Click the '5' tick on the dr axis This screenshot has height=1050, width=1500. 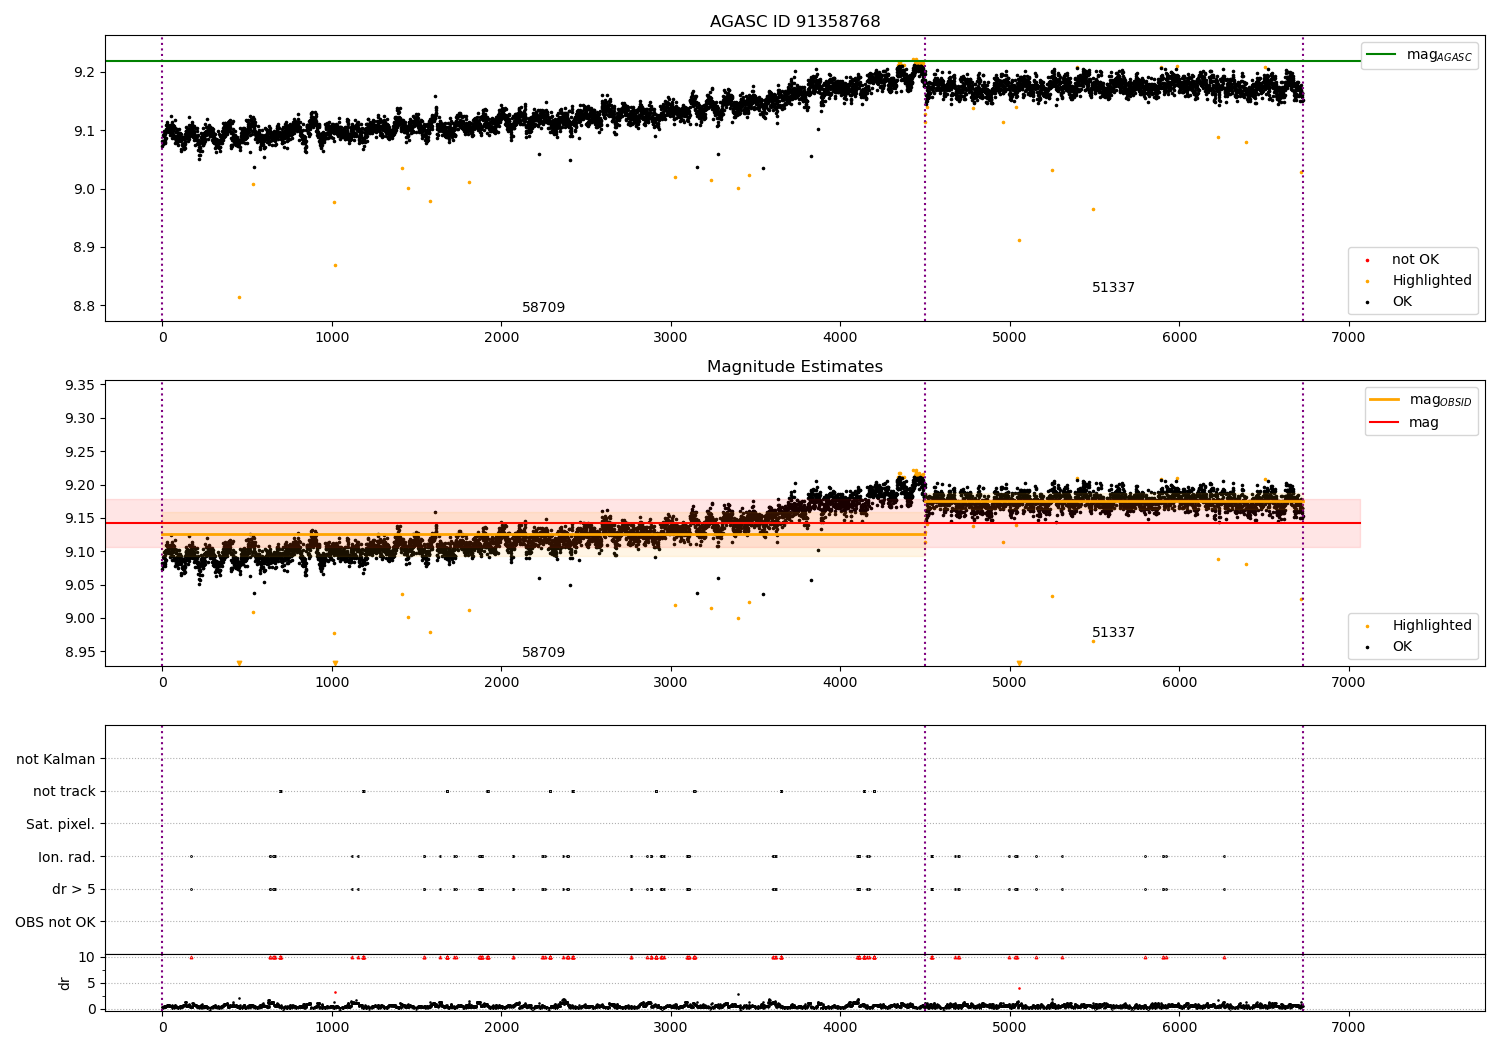coord(92,983)
